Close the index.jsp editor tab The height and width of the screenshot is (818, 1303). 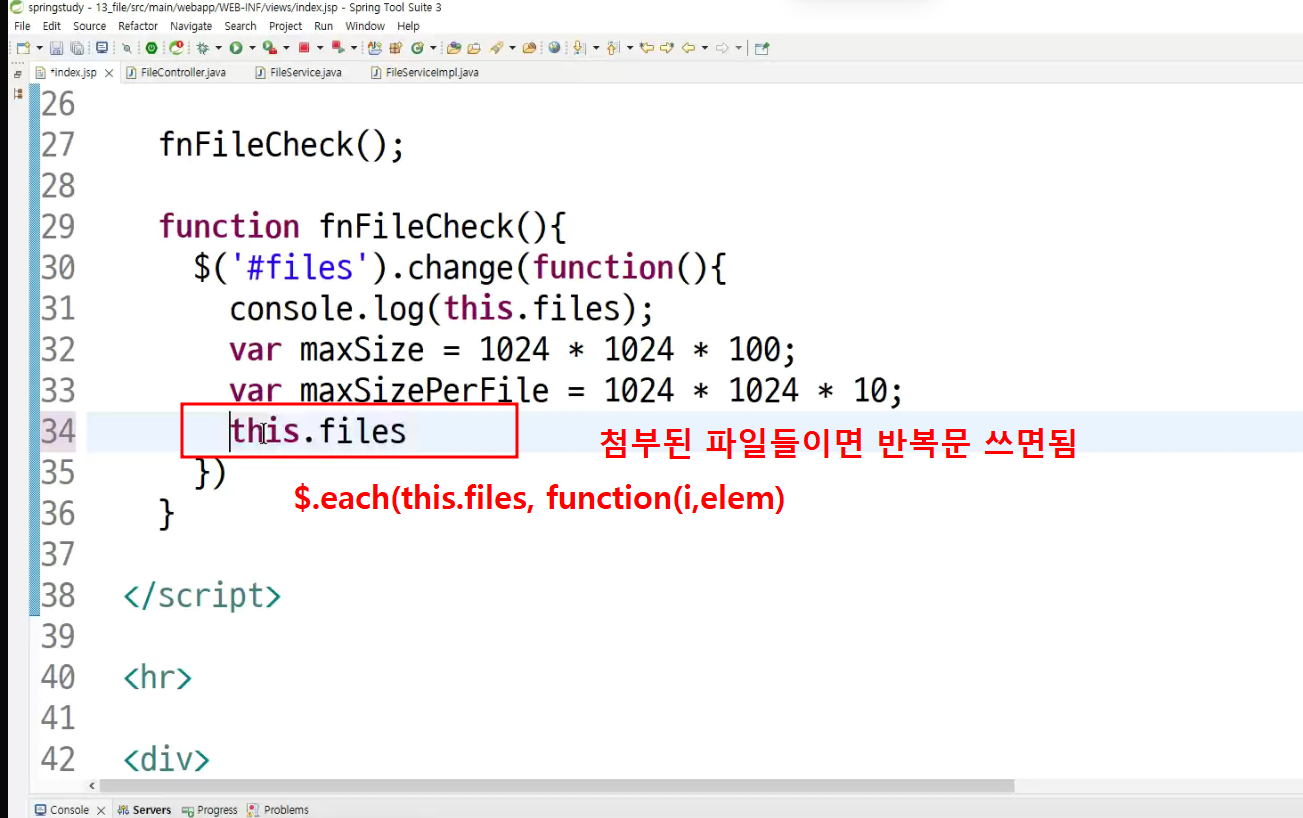coord(109,73)
